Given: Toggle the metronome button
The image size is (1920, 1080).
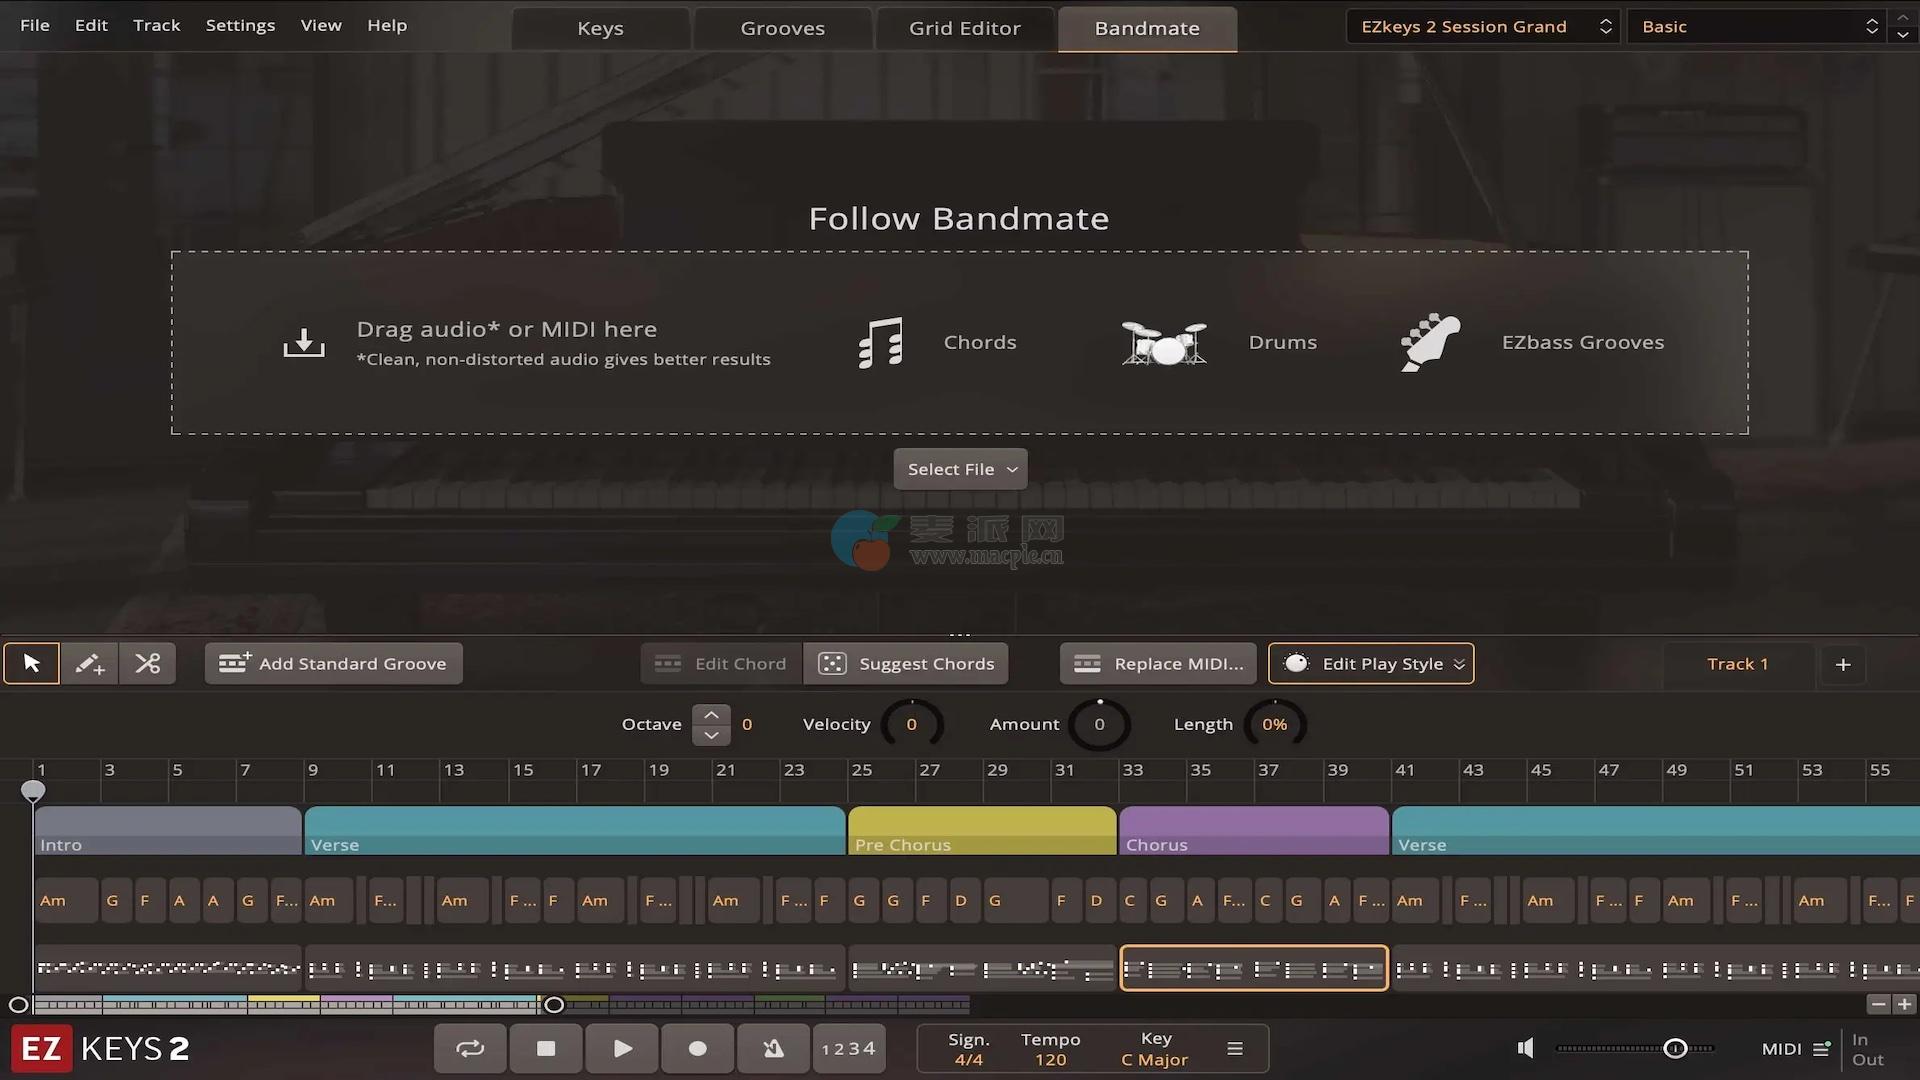Looking at the screenshot, I should [773, 1048].
